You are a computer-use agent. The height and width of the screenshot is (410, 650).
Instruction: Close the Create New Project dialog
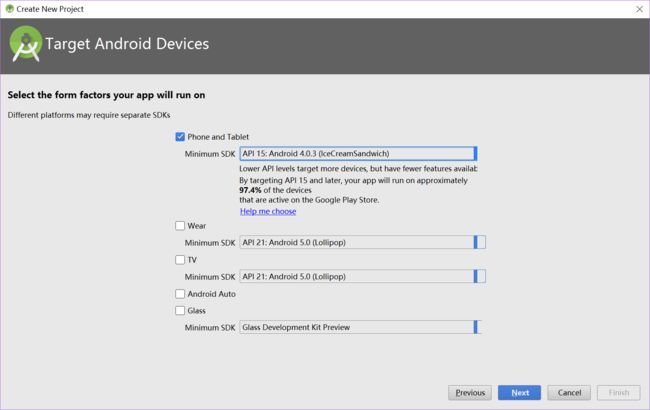(x=639, y=9)
